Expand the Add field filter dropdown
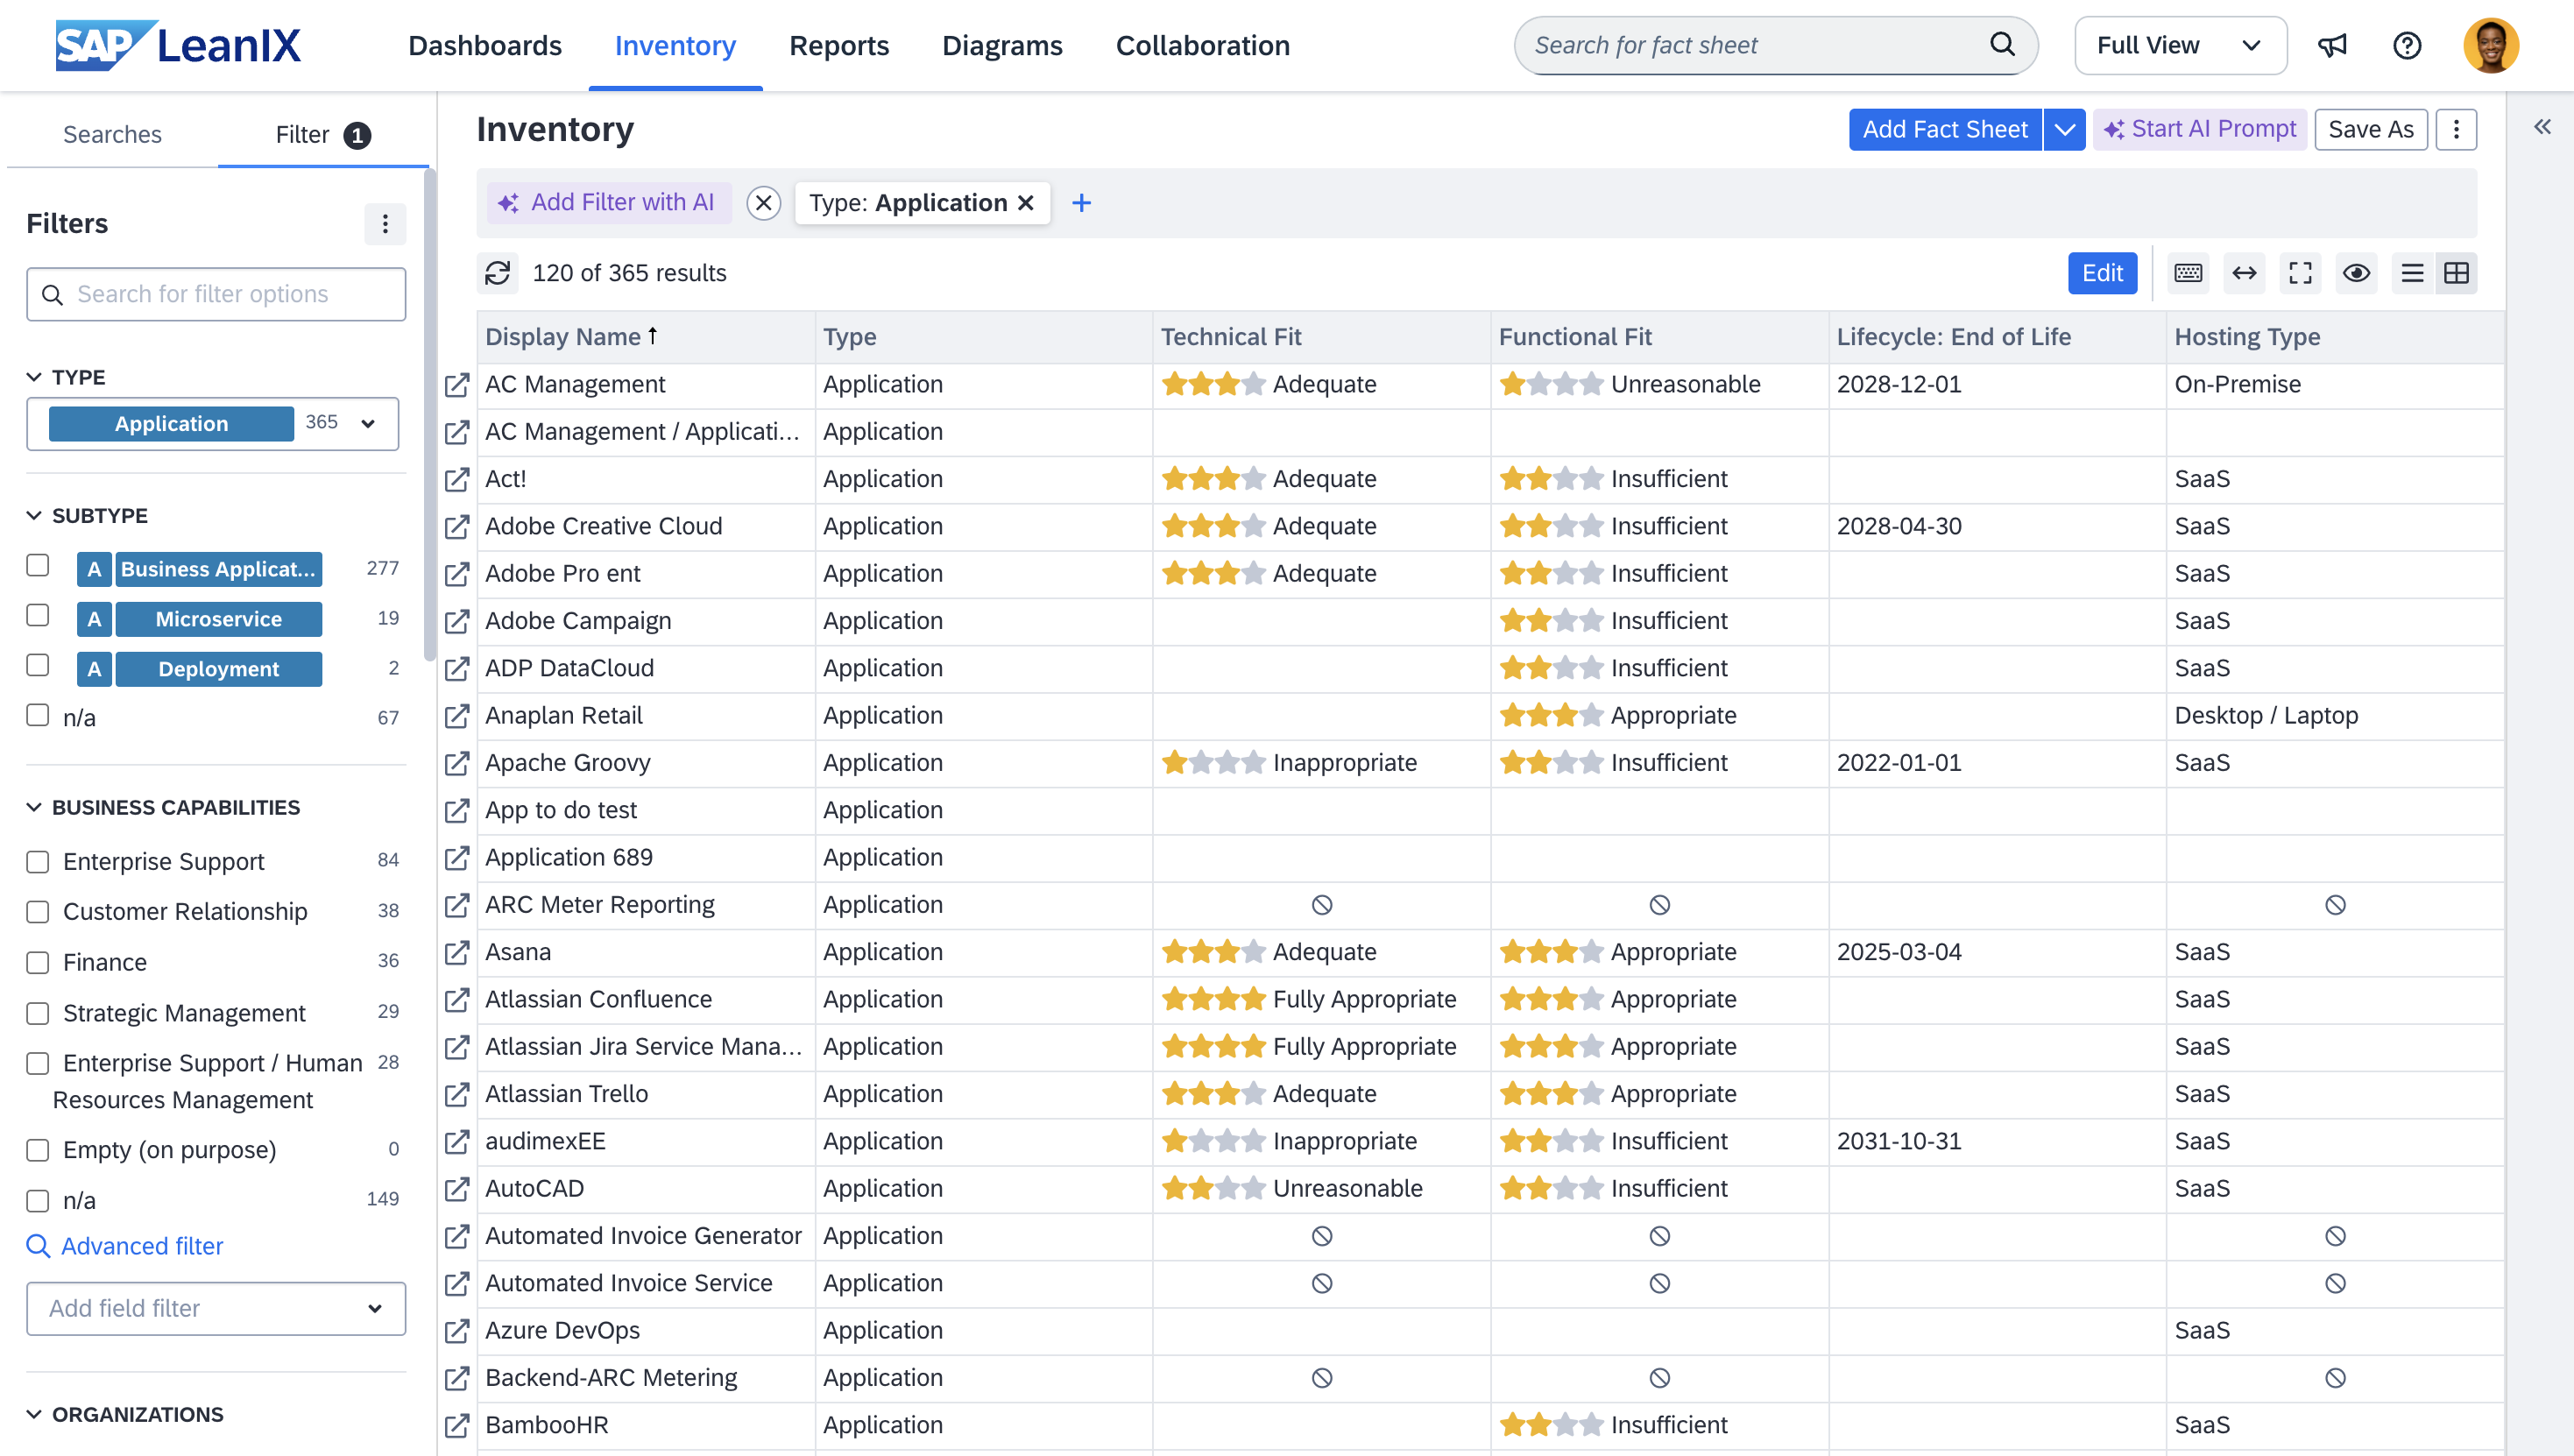2574x1456 pixels. pos(215,1308)
